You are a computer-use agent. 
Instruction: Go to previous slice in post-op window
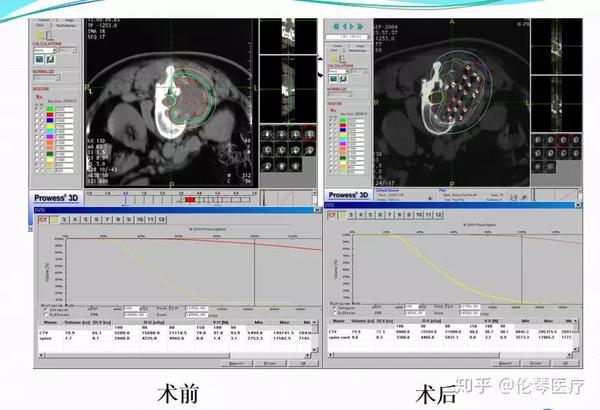coord(344,26)
